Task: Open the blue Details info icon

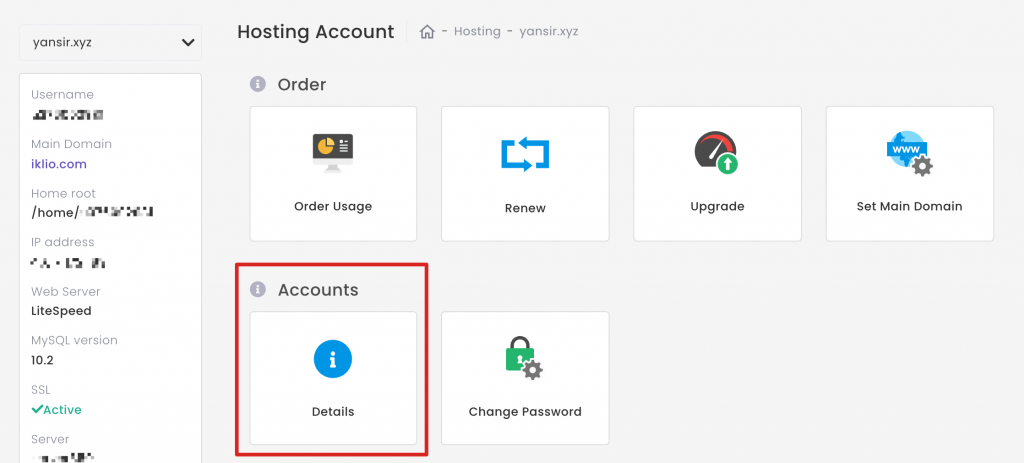Action: click(x=333, y=359)
